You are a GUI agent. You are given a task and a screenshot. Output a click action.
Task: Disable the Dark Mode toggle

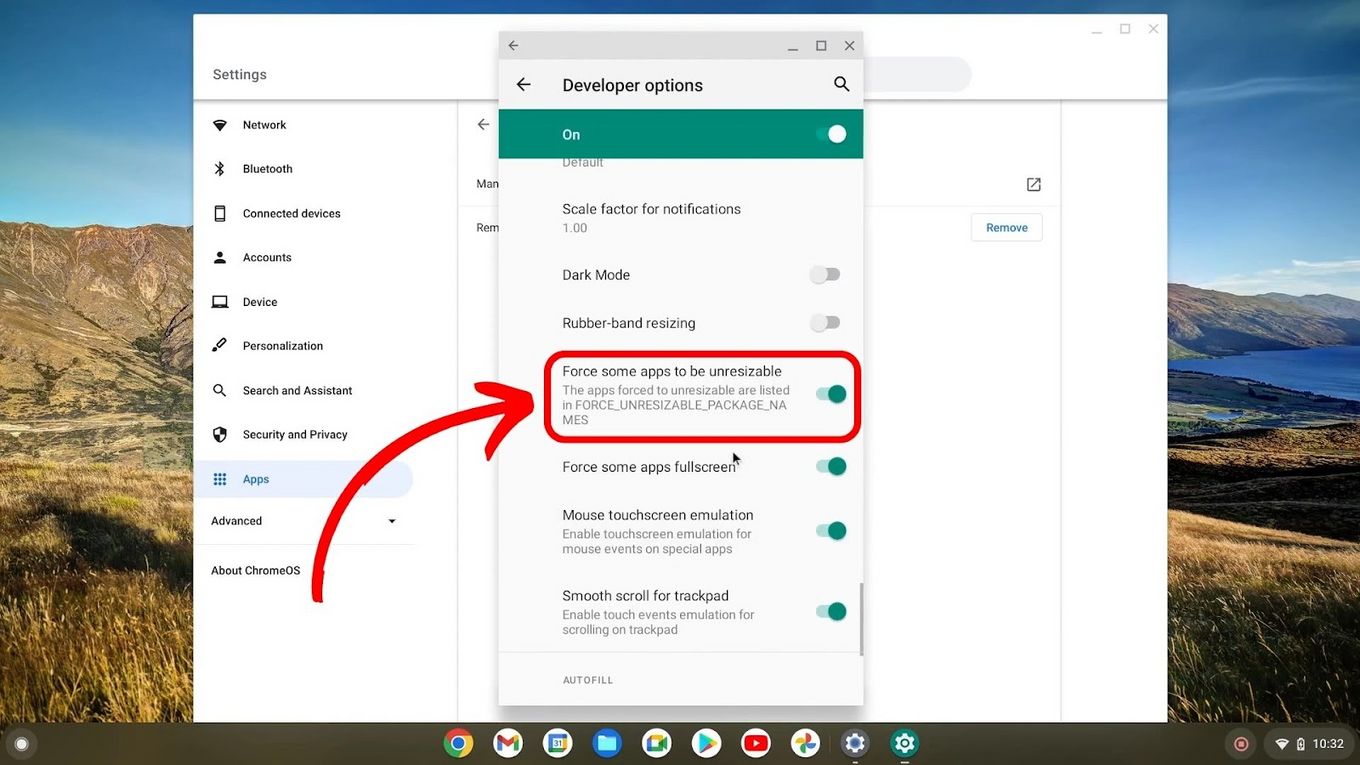[x=824, y=274]
